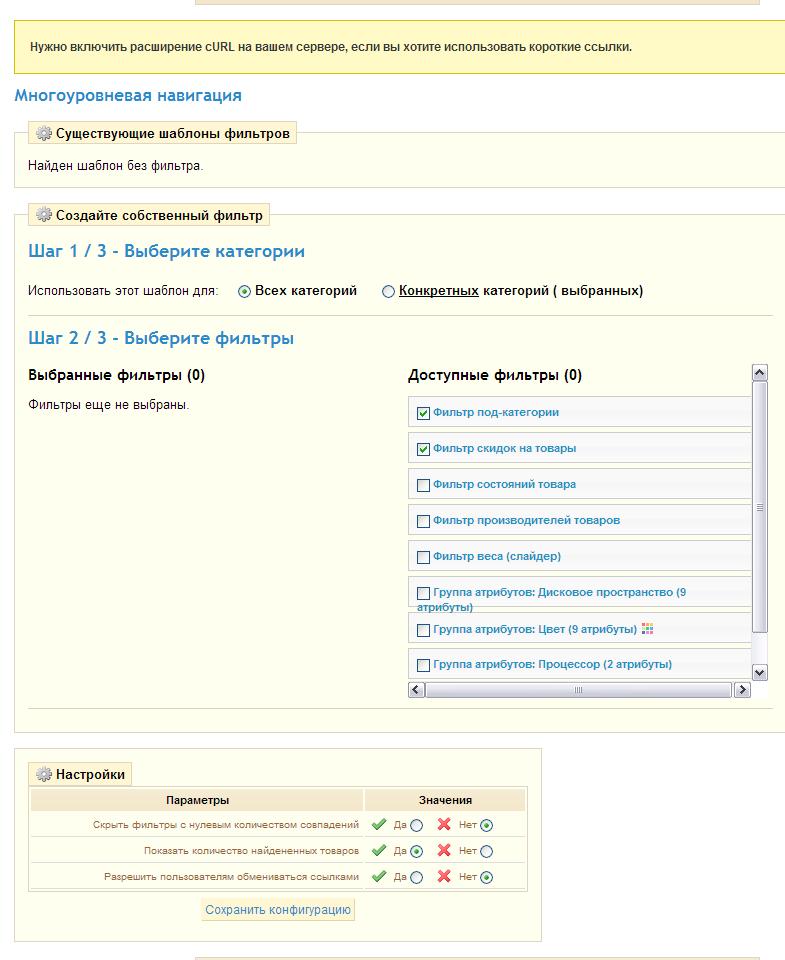Image resolution: width=785 pixels, height=960 pixels.
Task: Click gear icon beside Создайте собственный фильтр
Action: (43, 214)
